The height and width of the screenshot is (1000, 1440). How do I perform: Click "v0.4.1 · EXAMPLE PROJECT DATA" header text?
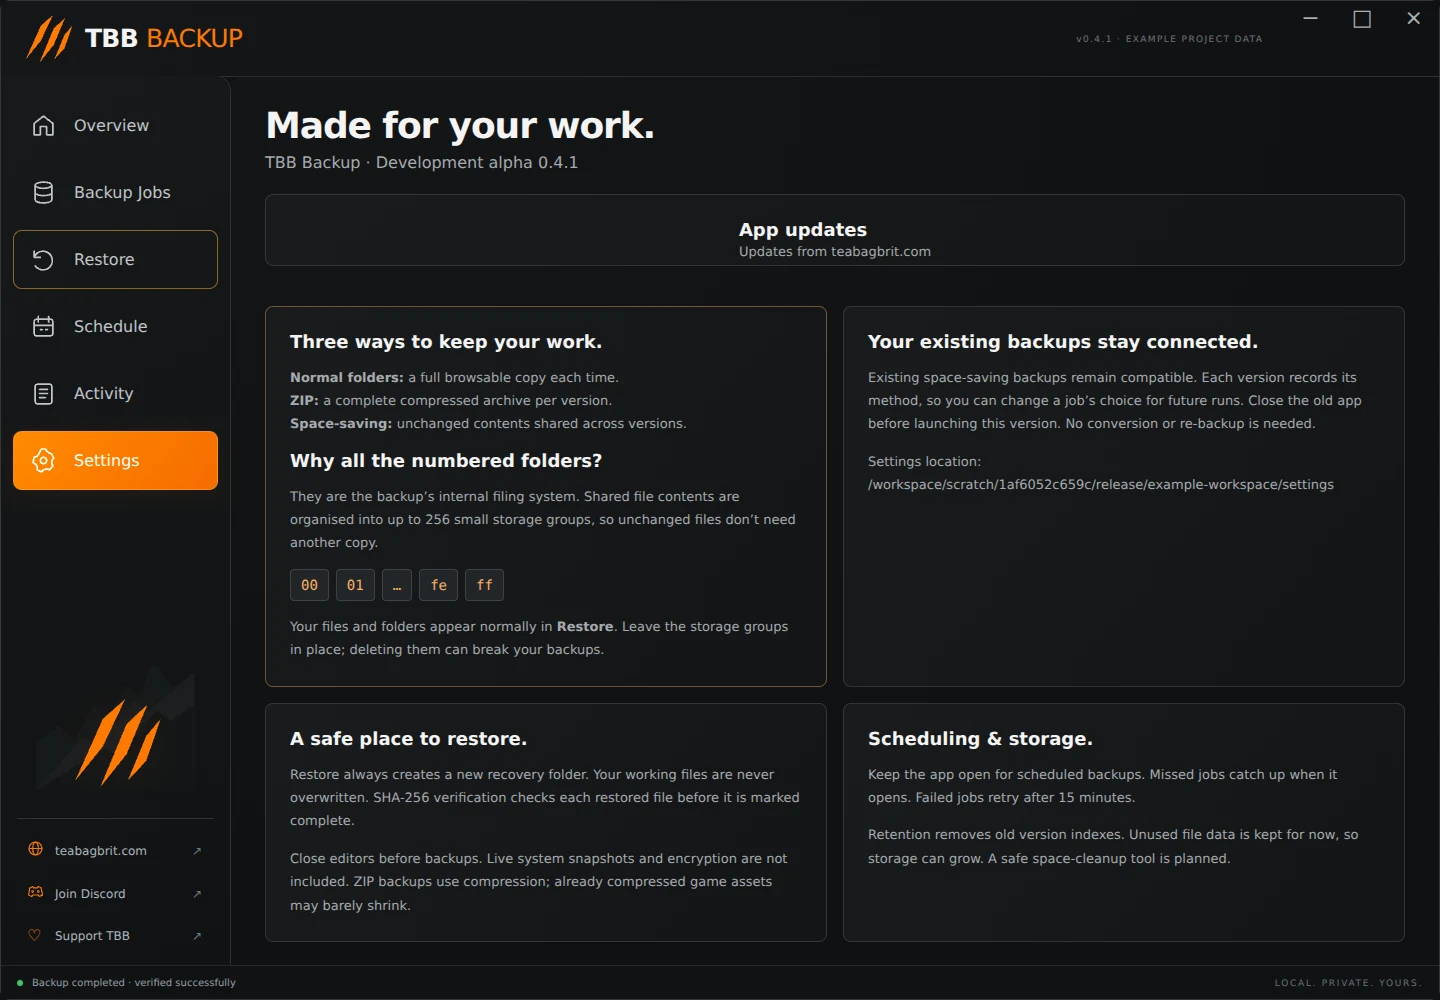click(1169, 39)
